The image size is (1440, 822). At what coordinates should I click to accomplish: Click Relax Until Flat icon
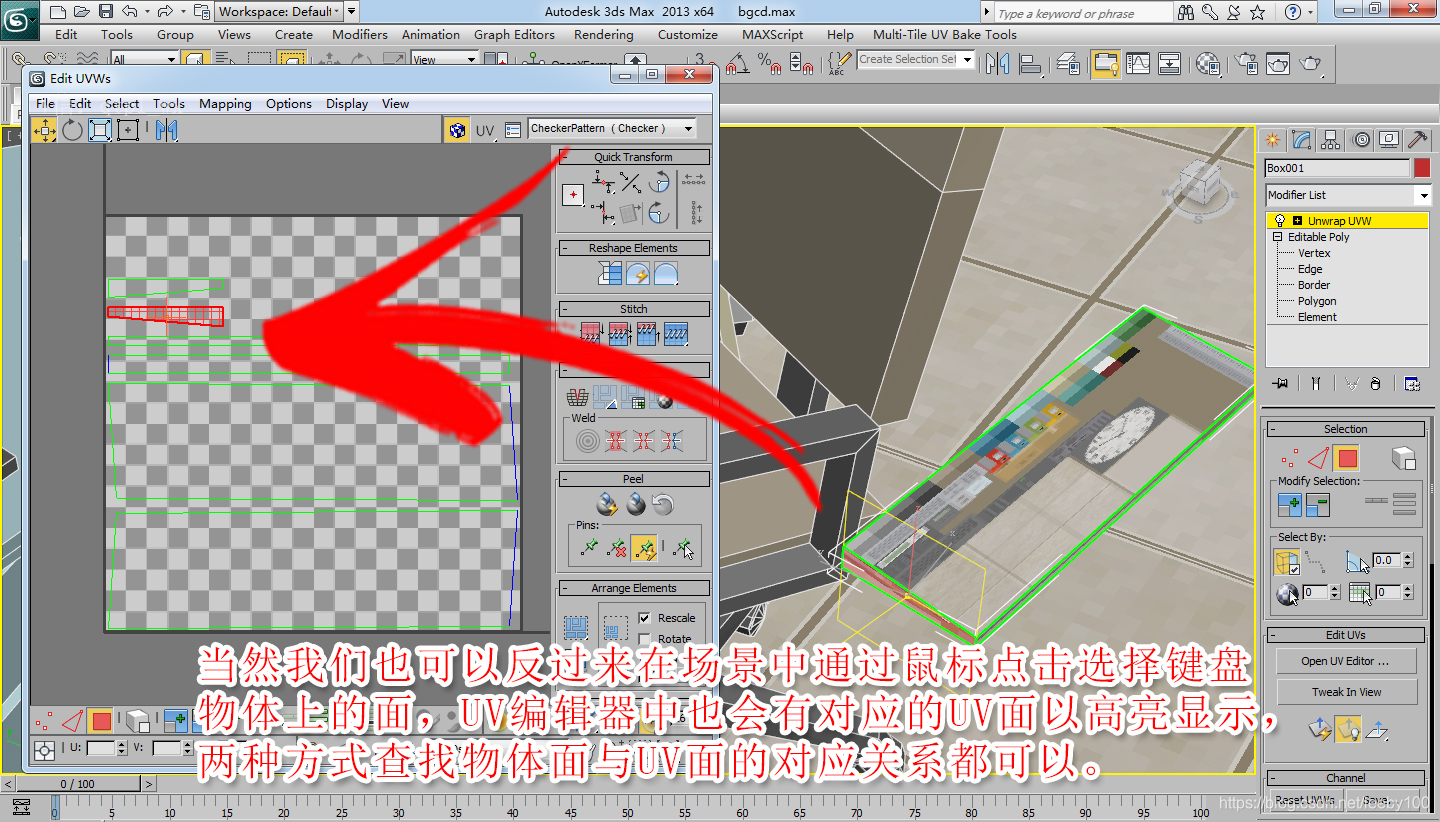point(637,272)
